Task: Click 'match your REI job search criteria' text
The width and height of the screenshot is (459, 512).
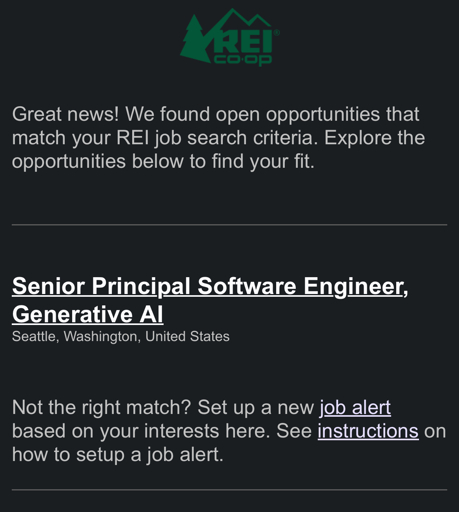Action: click(x=165, y=138)
